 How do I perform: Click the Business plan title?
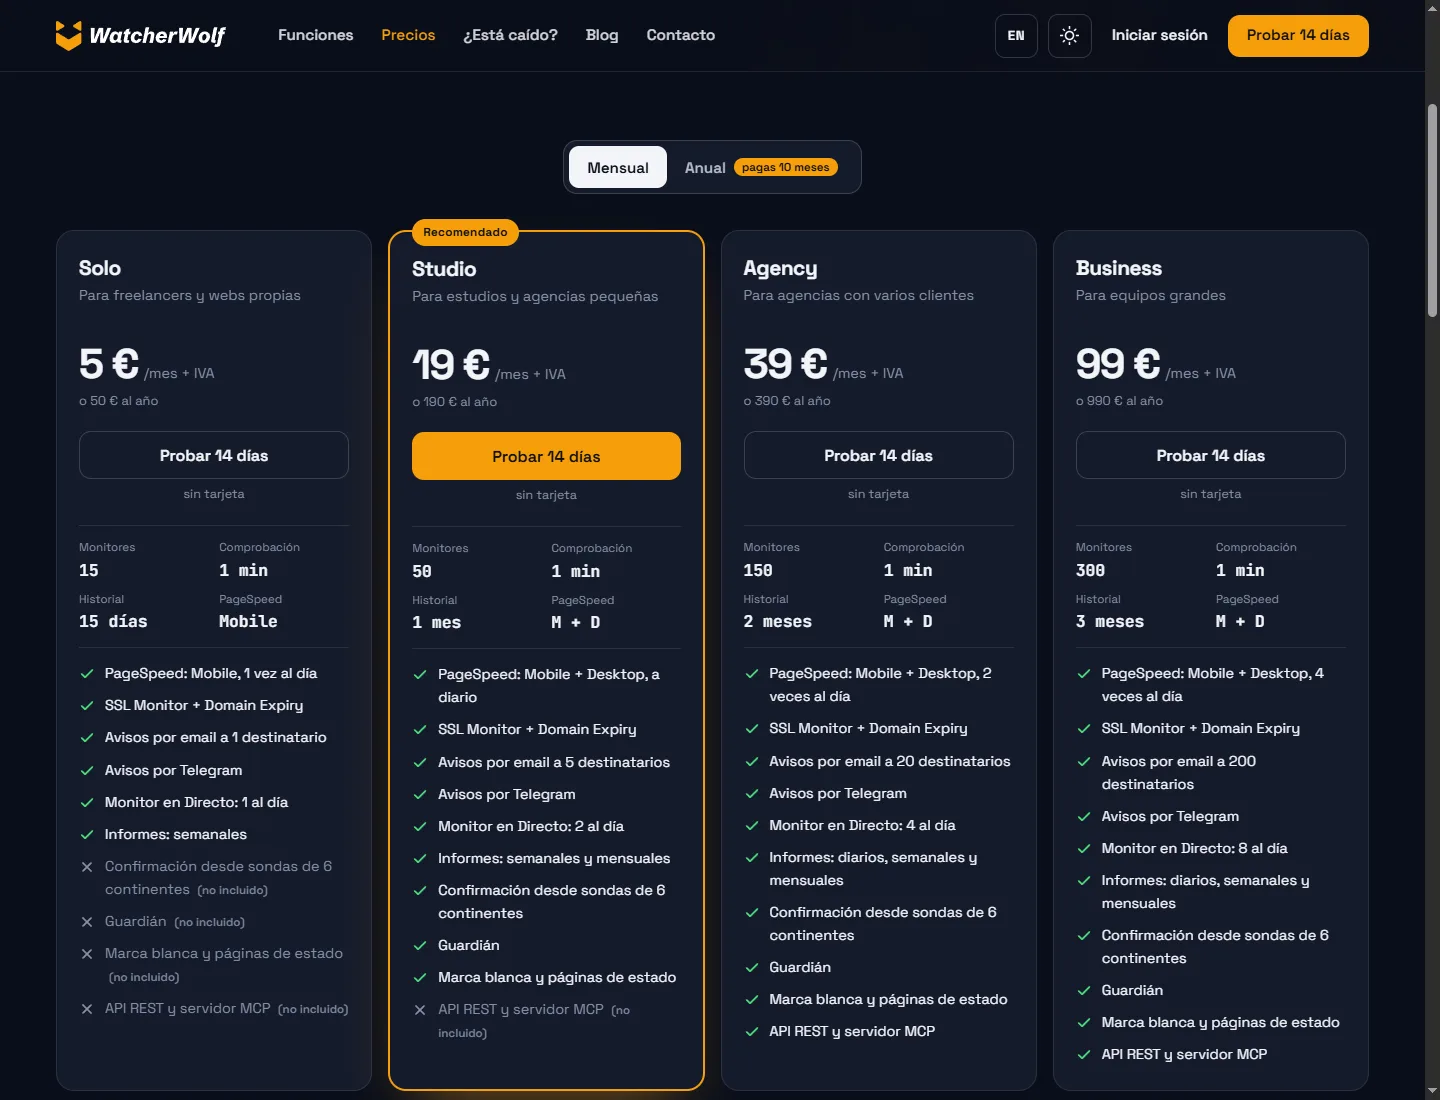[x=1119, y=268]
